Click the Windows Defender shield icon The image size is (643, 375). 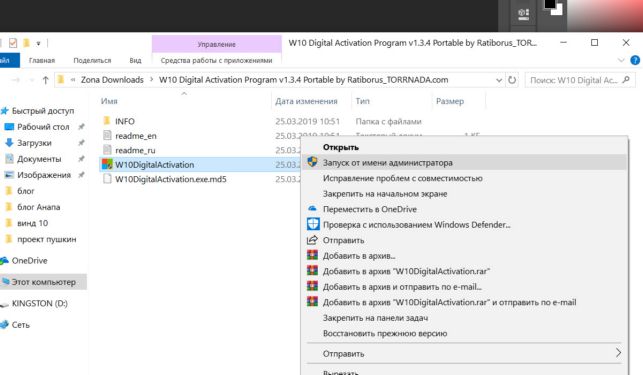(313, 224)
